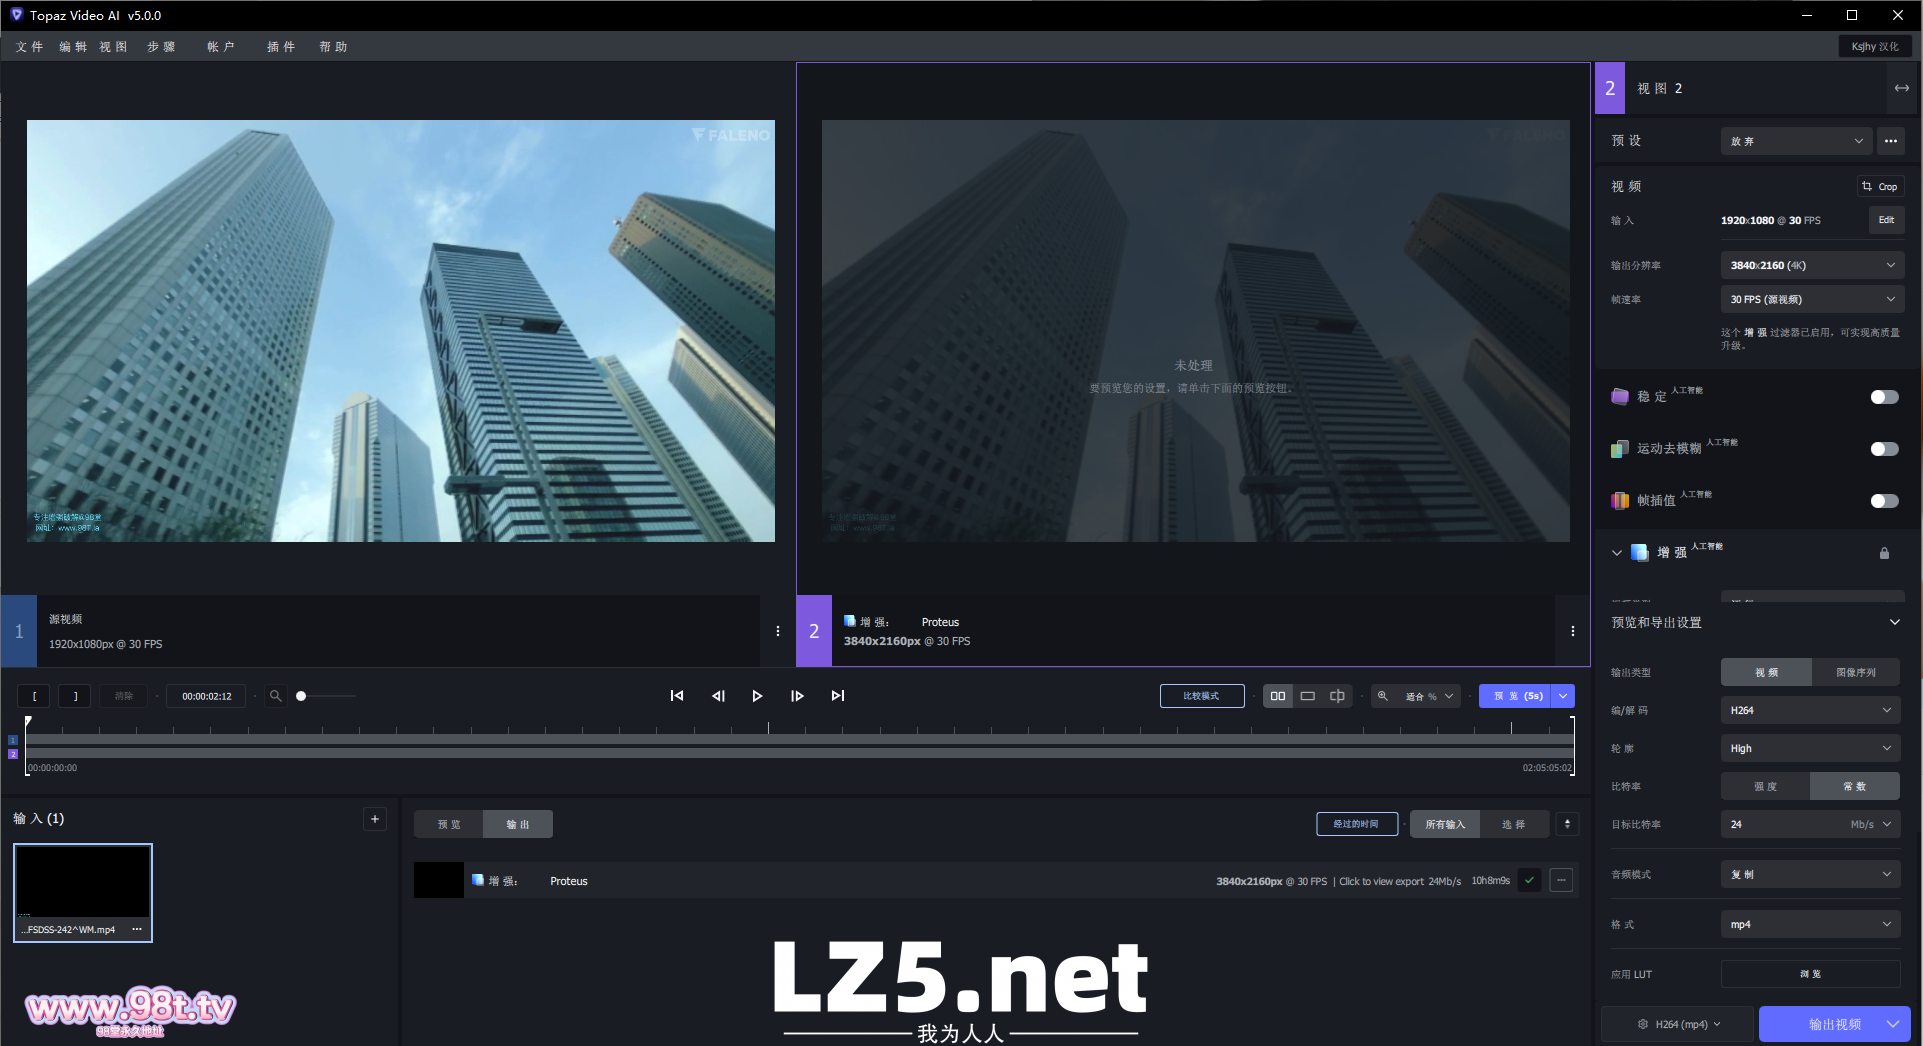
Task: Toggle the 帧插值 frame interpolation switch
Action: coord(1884,501)
